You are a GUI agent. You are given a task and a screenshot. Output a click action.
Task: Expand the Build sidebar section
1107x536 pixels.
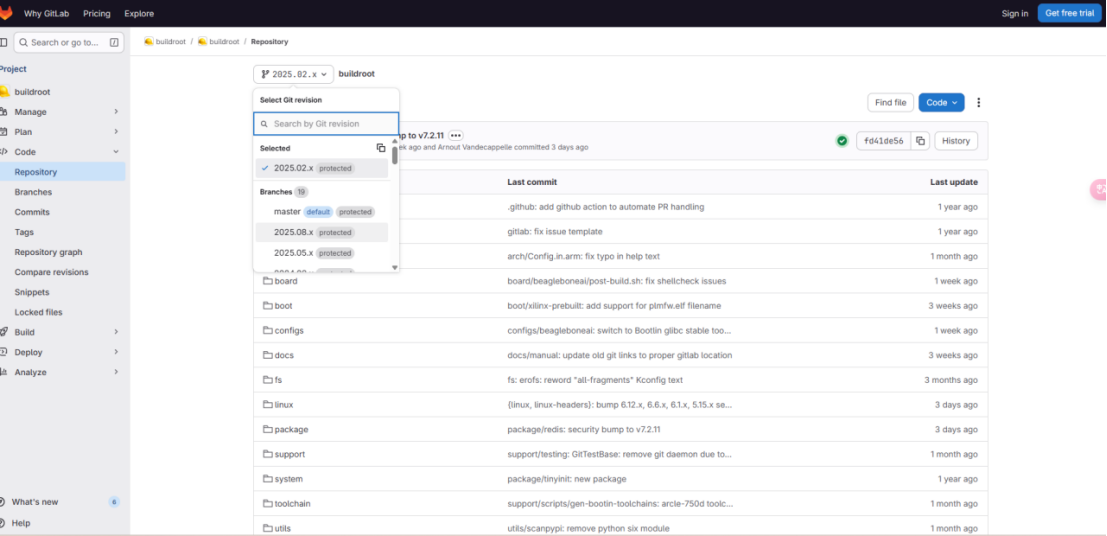(x=62, y=332)
